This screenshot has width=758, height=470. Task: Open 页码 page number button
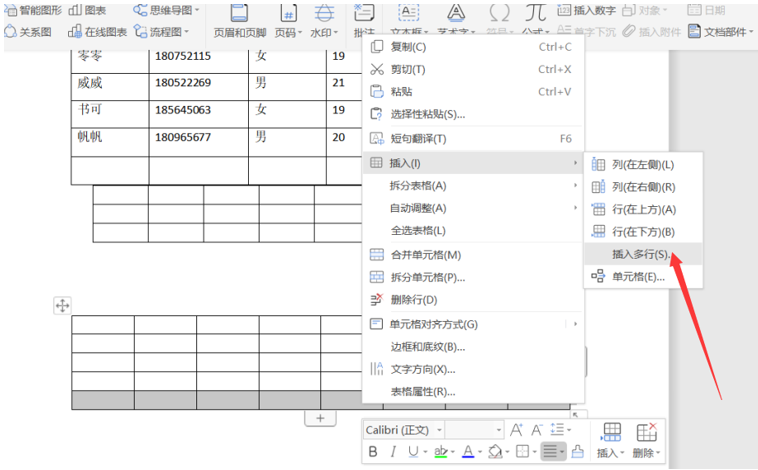pos(289,21)
